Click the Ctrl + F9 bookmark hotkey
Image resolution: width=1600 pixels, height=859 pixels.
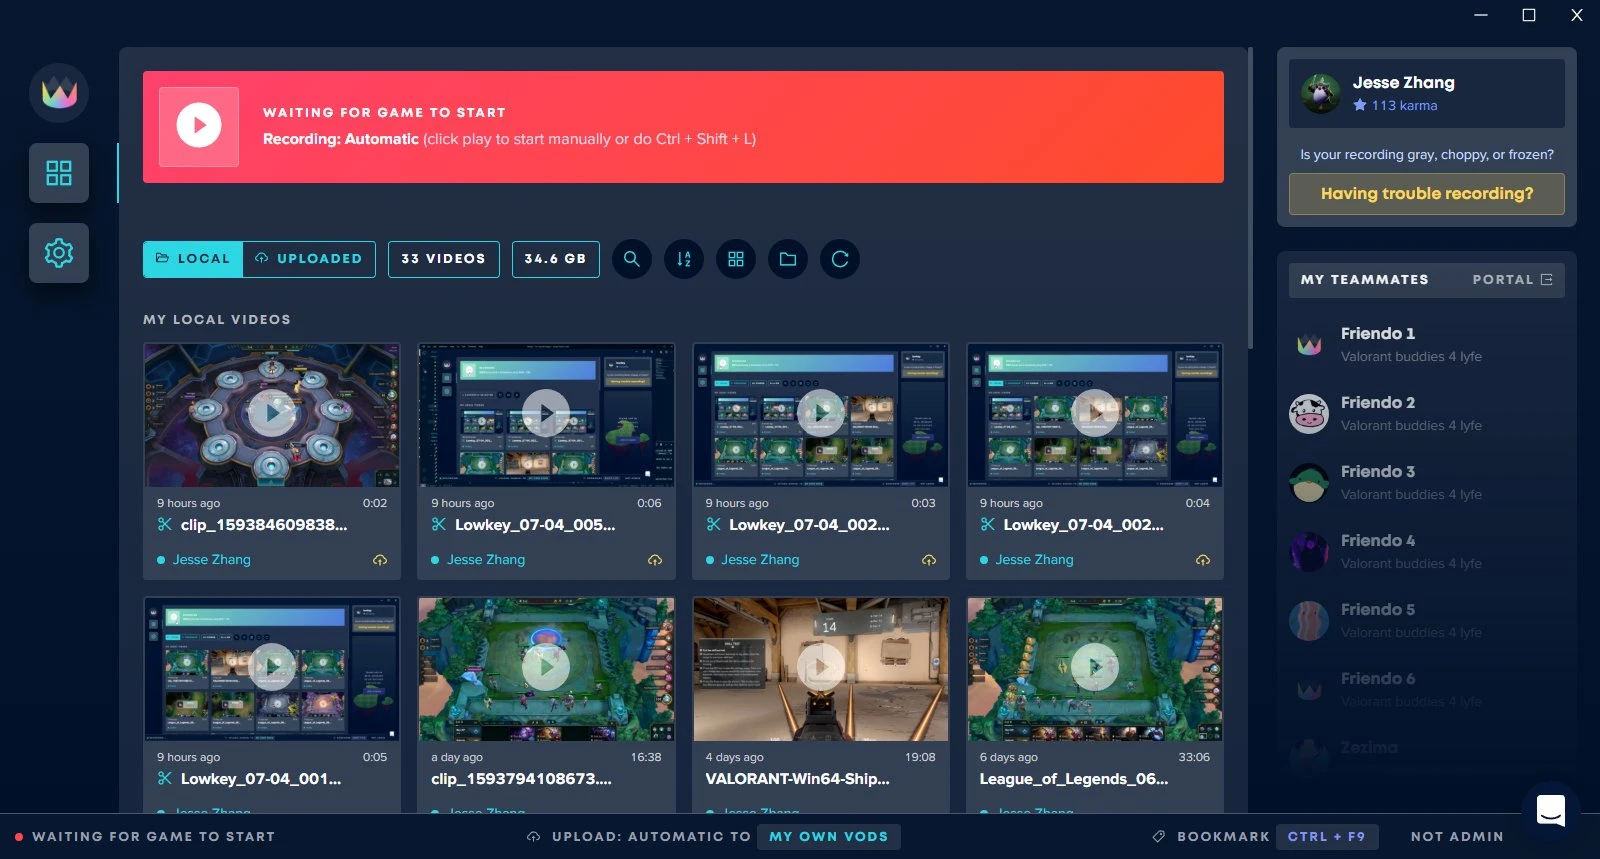coord(1326,837)
